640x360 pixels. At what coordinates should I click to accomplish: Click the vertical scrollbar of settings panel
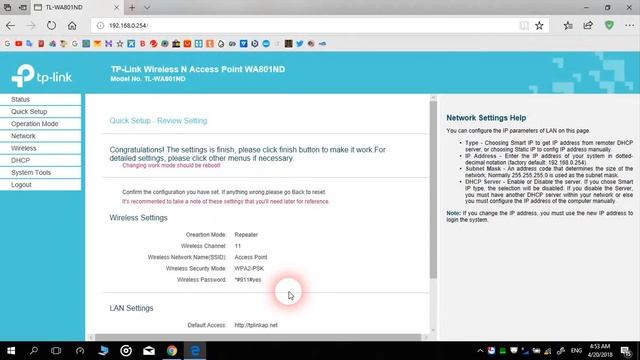point(433,190)
